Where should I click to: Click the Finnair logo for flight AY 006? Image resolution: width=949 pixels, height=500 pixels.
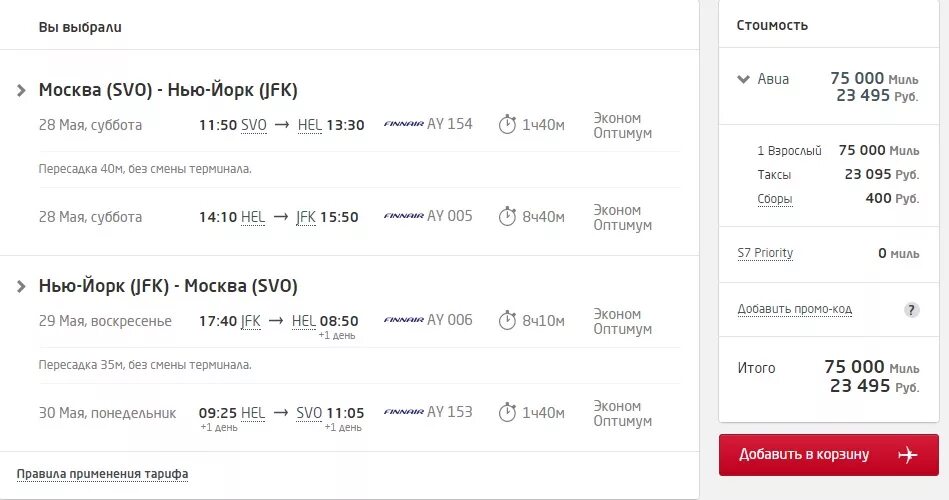pyautogui.click(x=403, y=321)
